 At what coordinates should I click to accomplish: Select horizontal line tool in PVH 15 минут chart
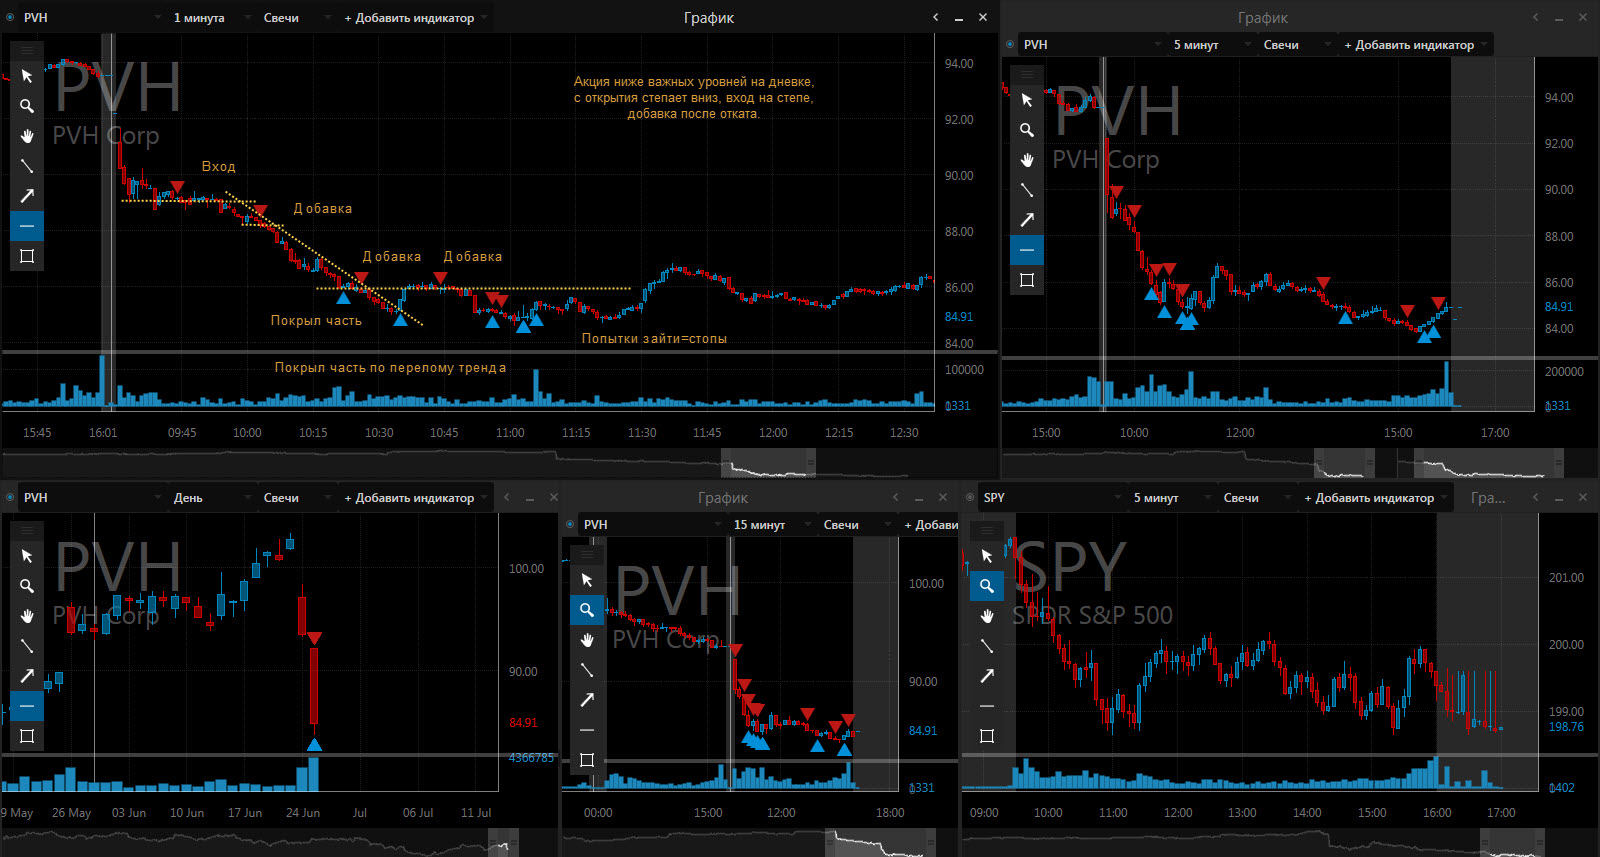pyautogui.click(x=587, y=730)
